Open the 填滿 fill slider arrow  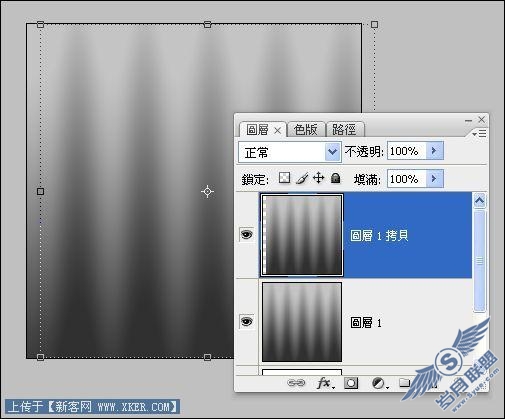tap(434, 179)
